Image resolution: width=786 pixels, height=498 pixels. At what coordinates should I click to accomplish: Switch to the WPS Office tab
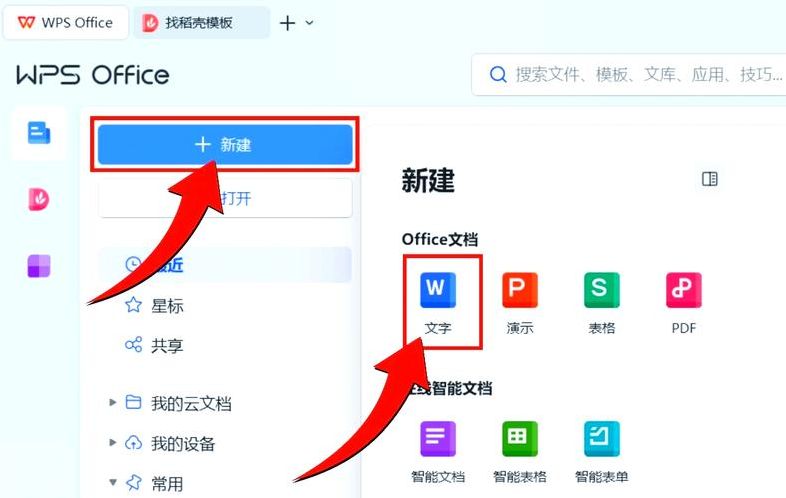66,23
